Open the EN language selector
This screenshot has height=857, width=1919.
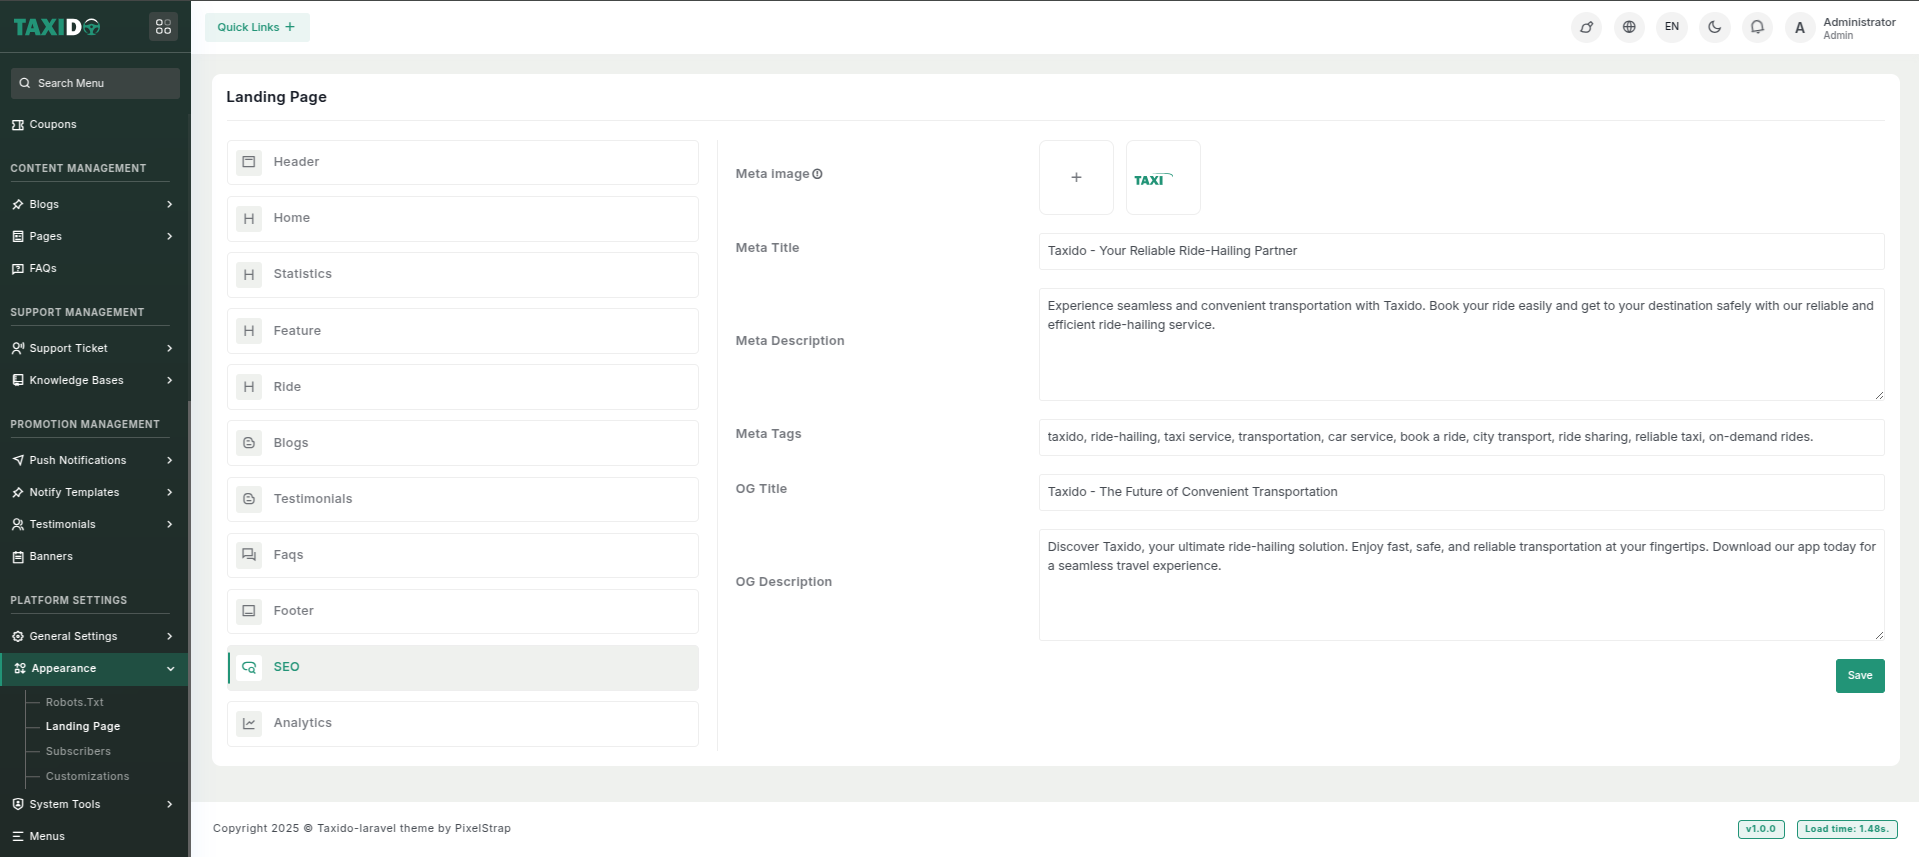pyautogui.click(x=1672, y=27)
